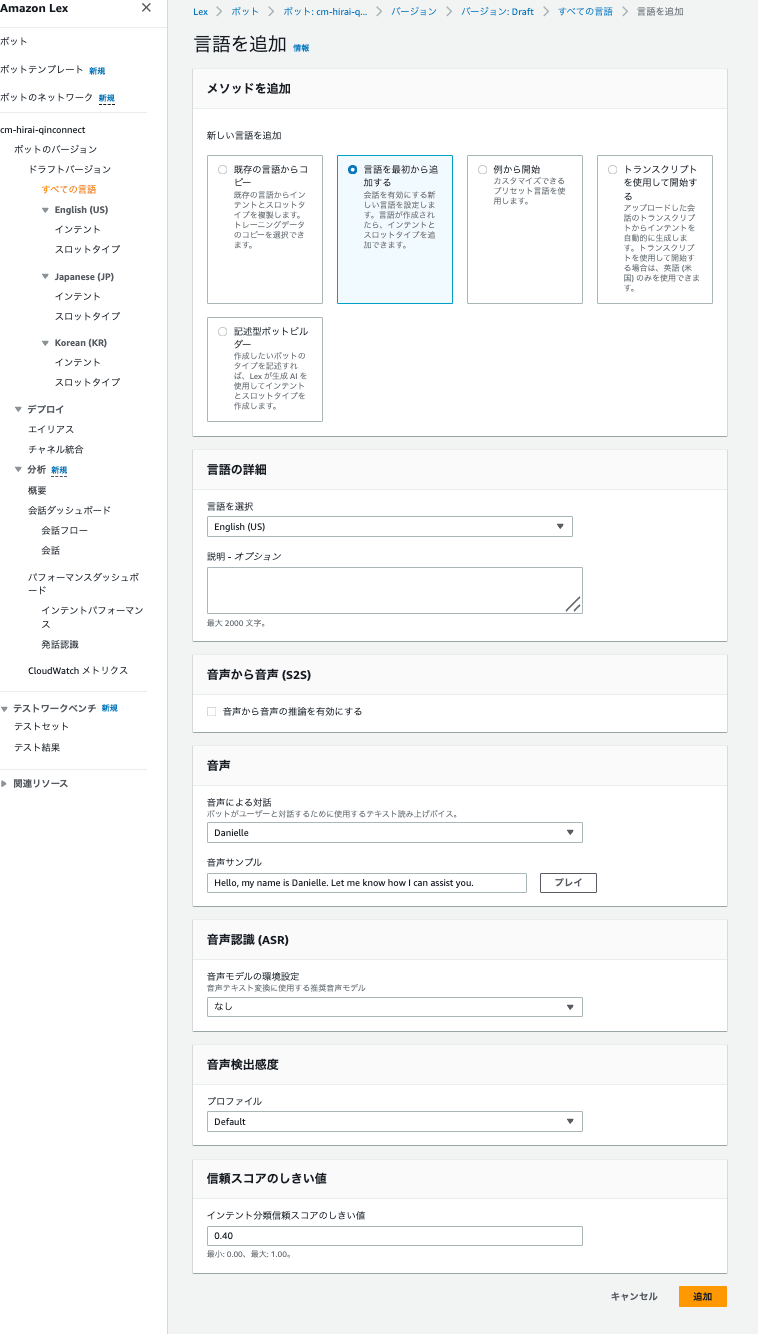Click Lex in the breadcrumb
This screenshot has height=1334, width=758.
[x=201, y=11]
